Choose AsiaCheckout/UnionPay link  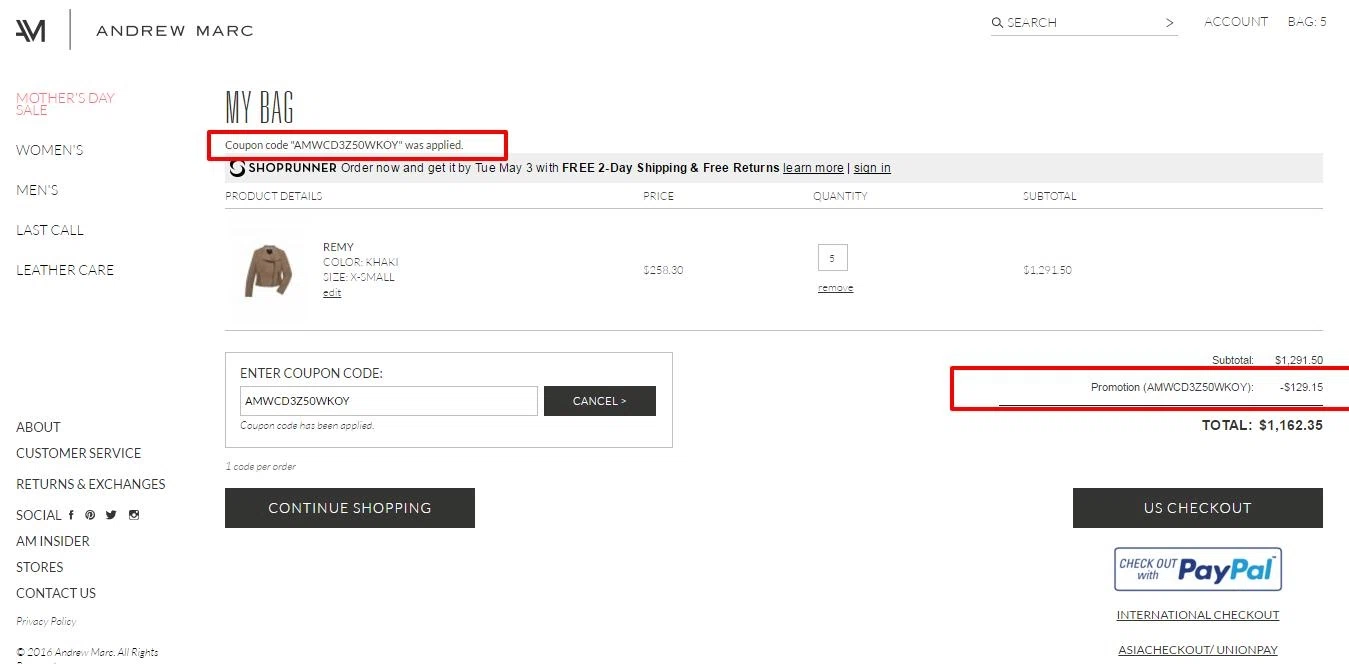pyautogui.click(x=1198, y=650)
